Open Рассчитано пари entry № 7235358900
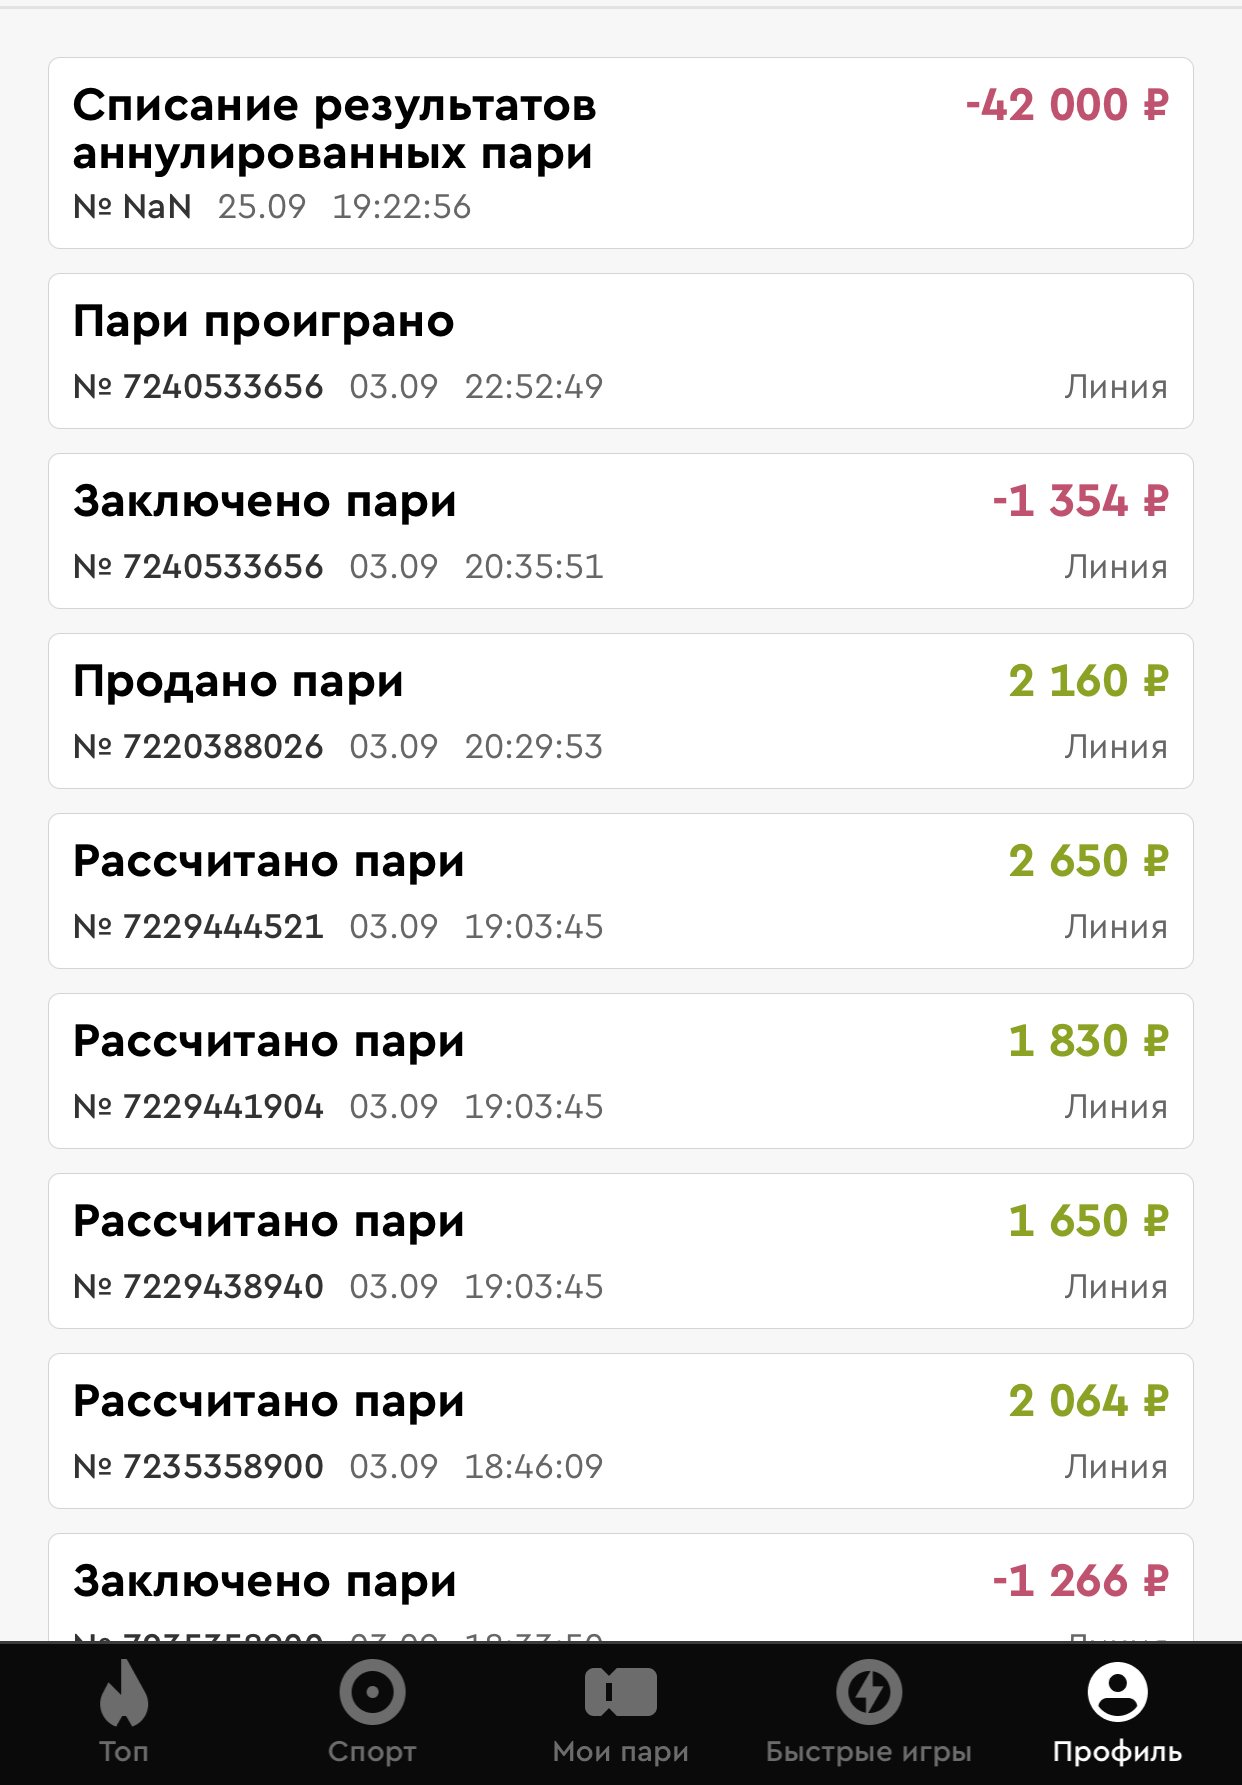The width and height of the screenshot is (1242, 1785). click(620, 1431)
